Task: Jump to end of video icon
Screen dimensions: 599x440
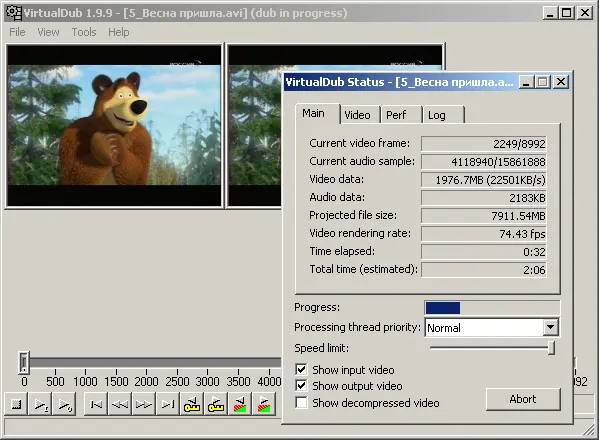Action: [168, 404]
